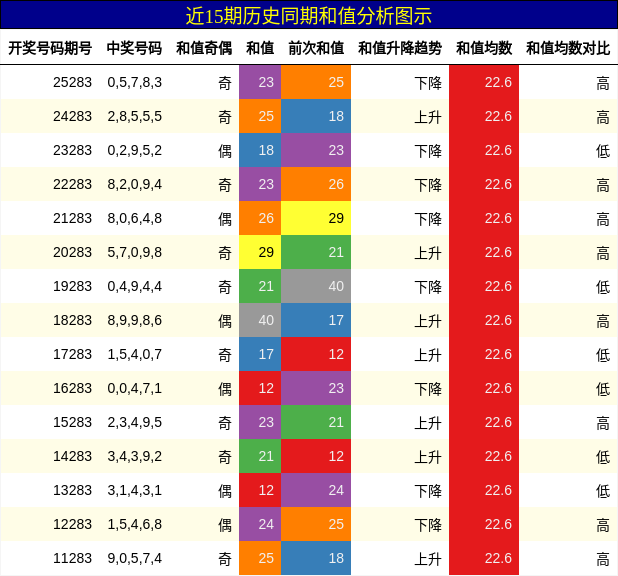Select period number 20283
This screenshot has width=618, height=576.
click(x=73, y=252)
